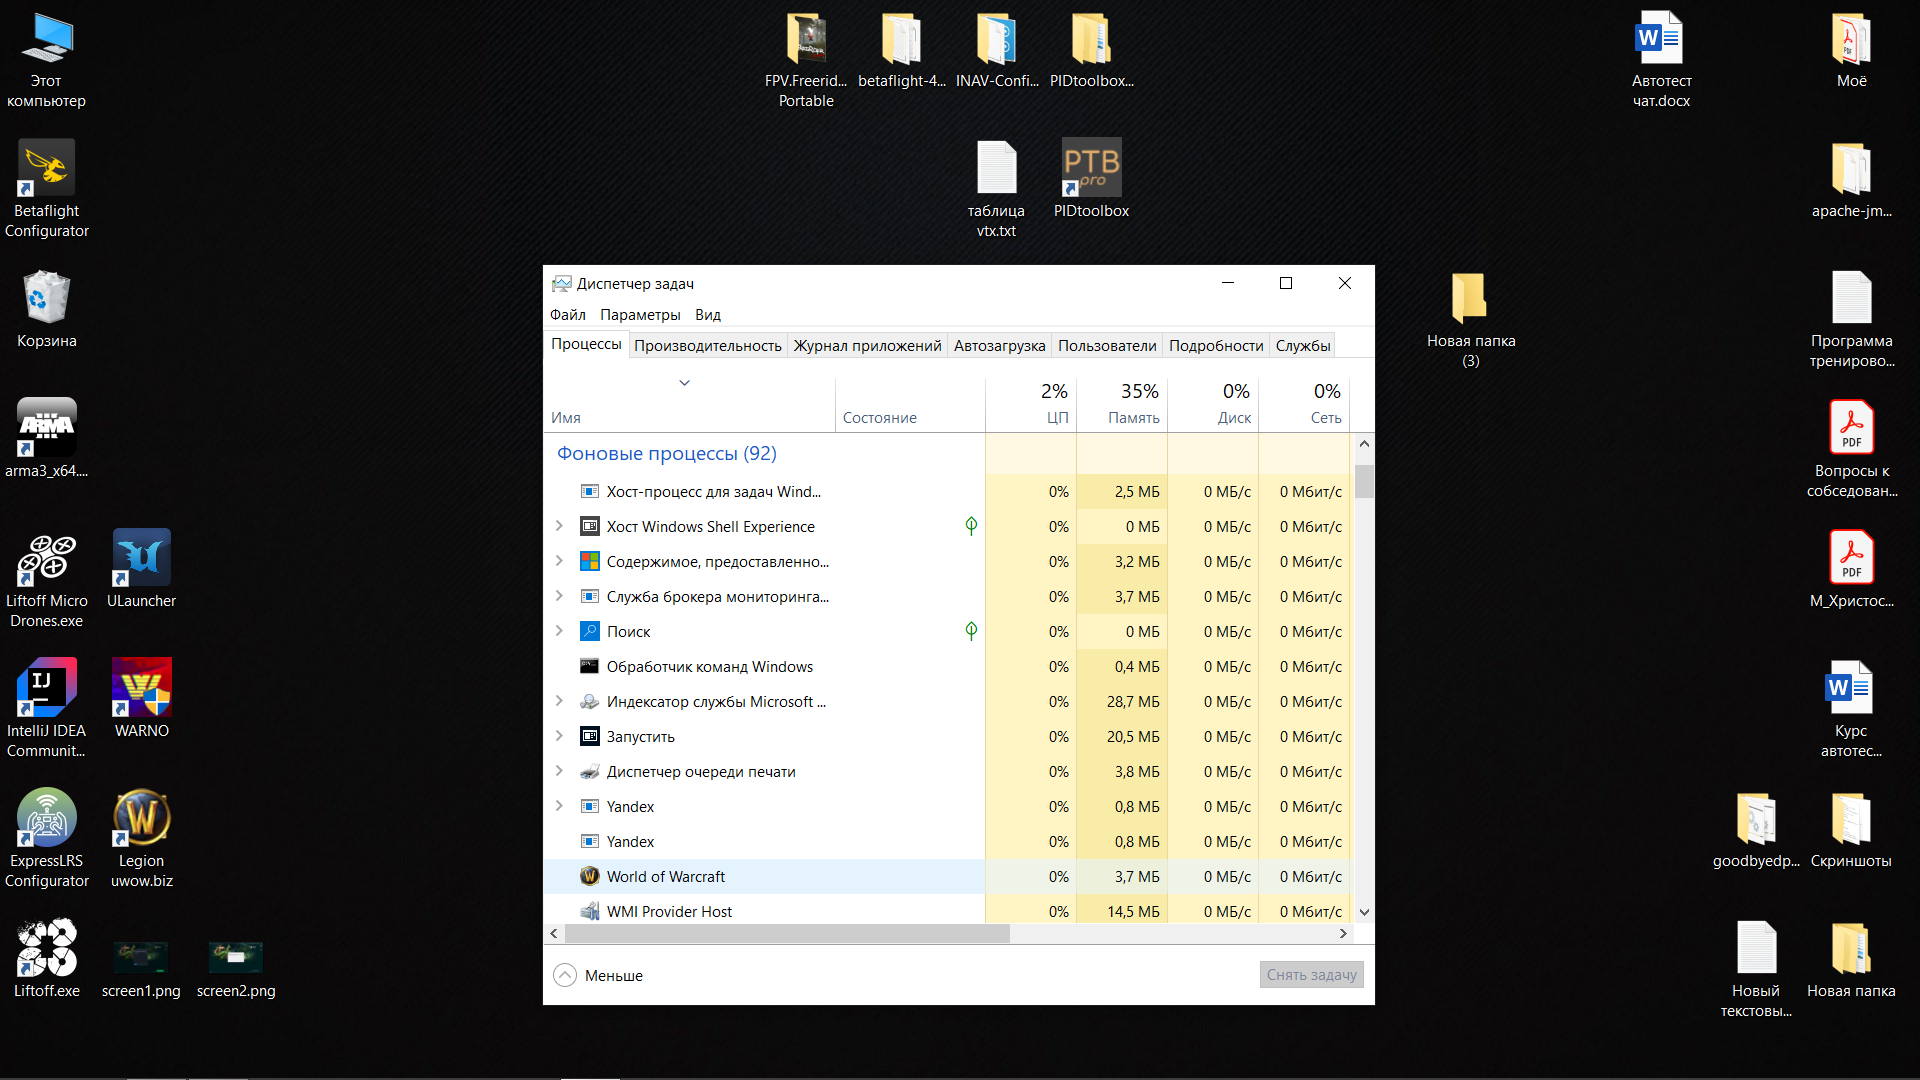Click the horizontal scrollbar in process list
The image size is (1920, 1080).
click(787, 933)
